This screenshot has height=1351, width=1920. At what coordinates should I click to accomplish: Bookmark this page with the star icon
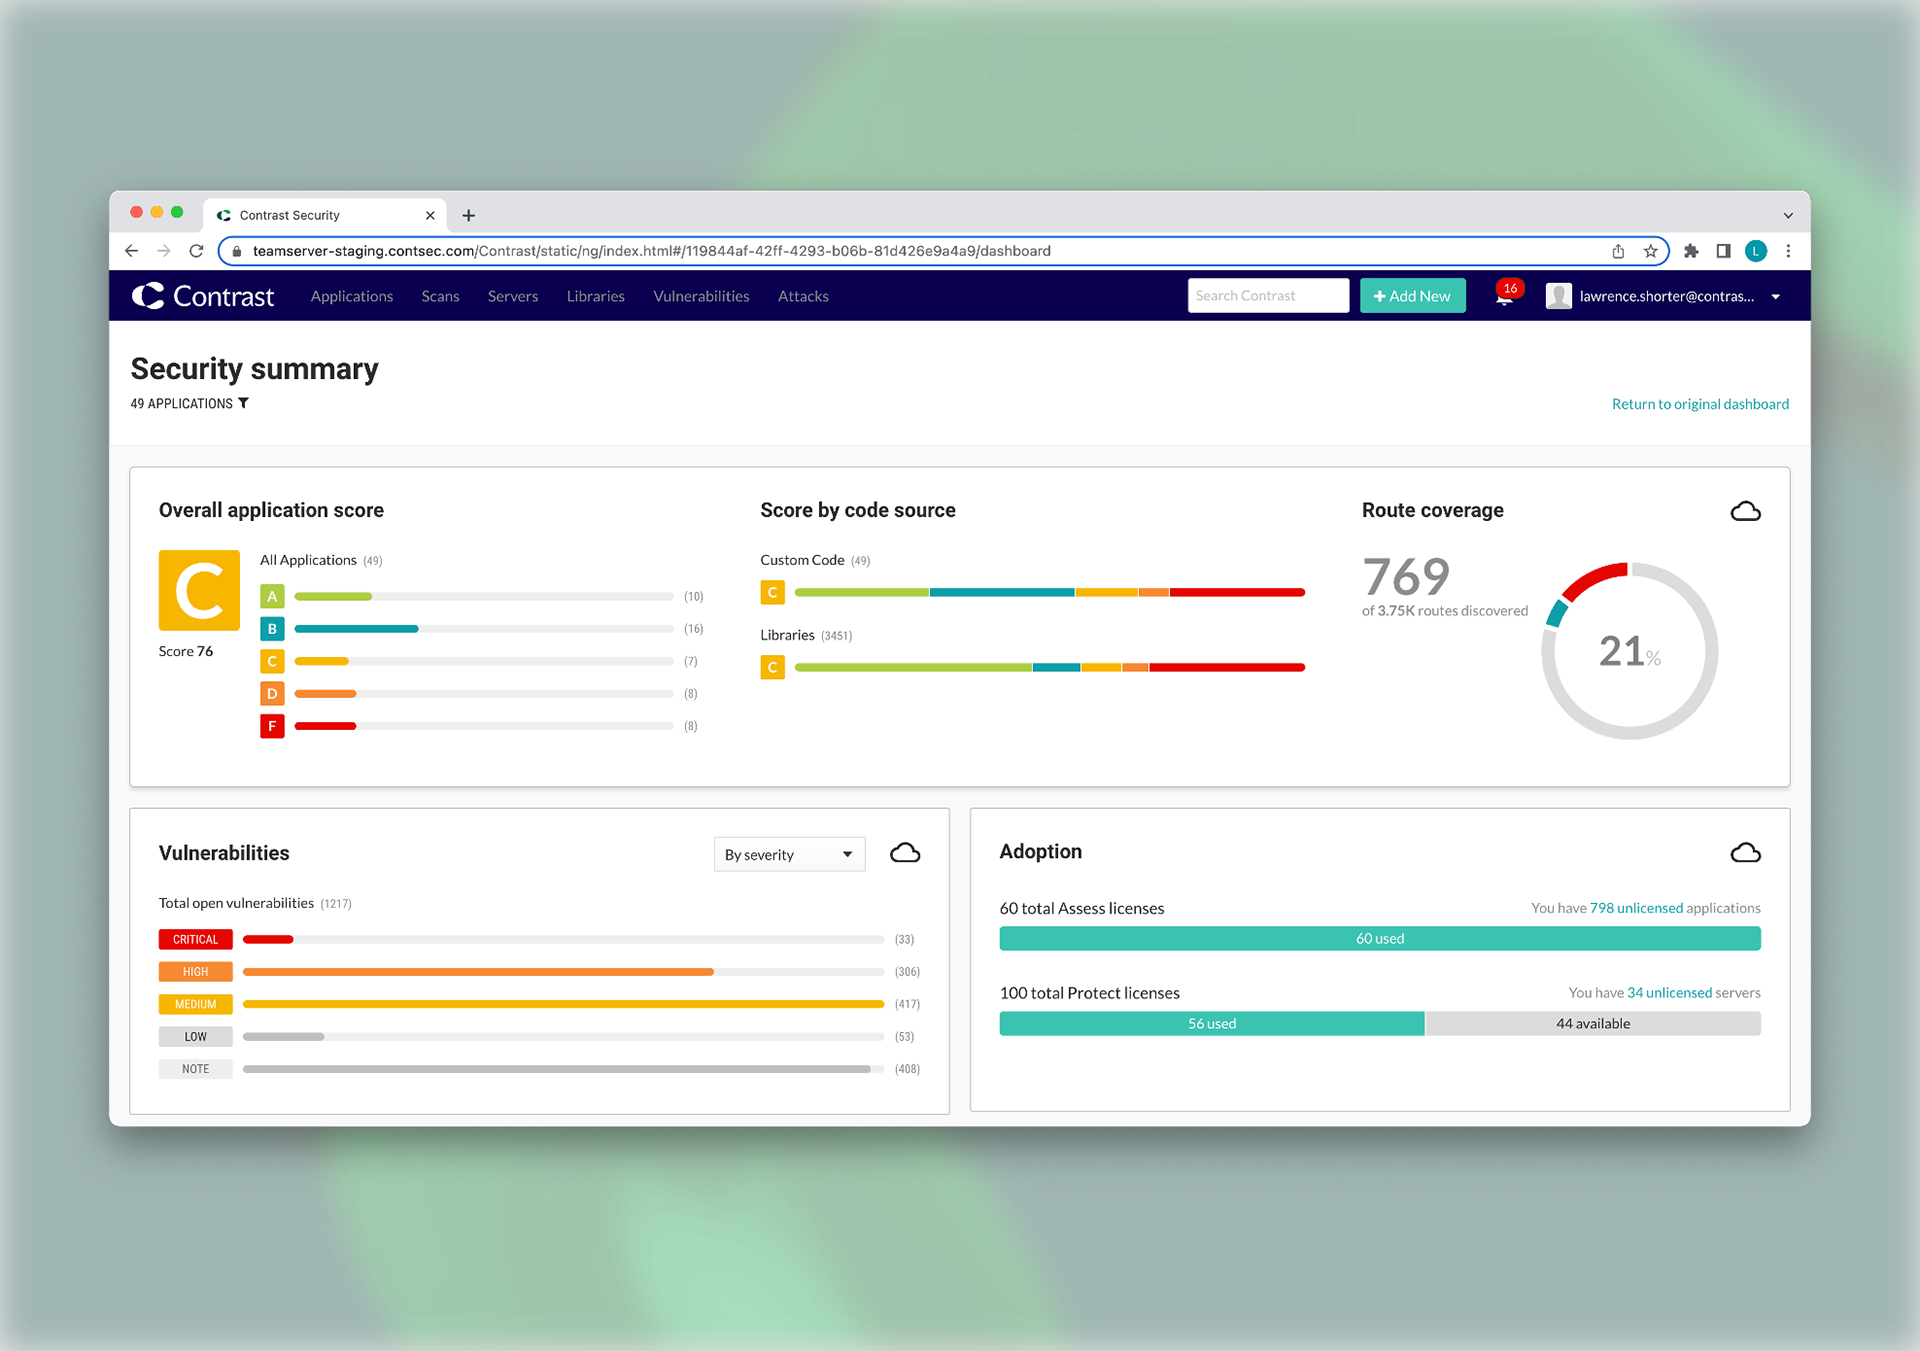pyautogui.click(x=1650, y=251)
